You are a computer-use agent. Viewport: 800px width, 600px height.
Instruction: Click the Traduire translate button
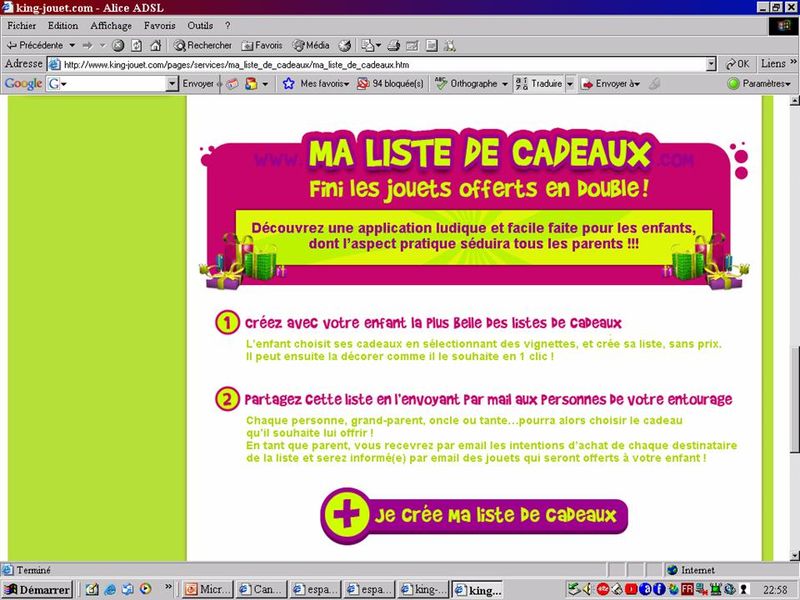click(539, 84)
